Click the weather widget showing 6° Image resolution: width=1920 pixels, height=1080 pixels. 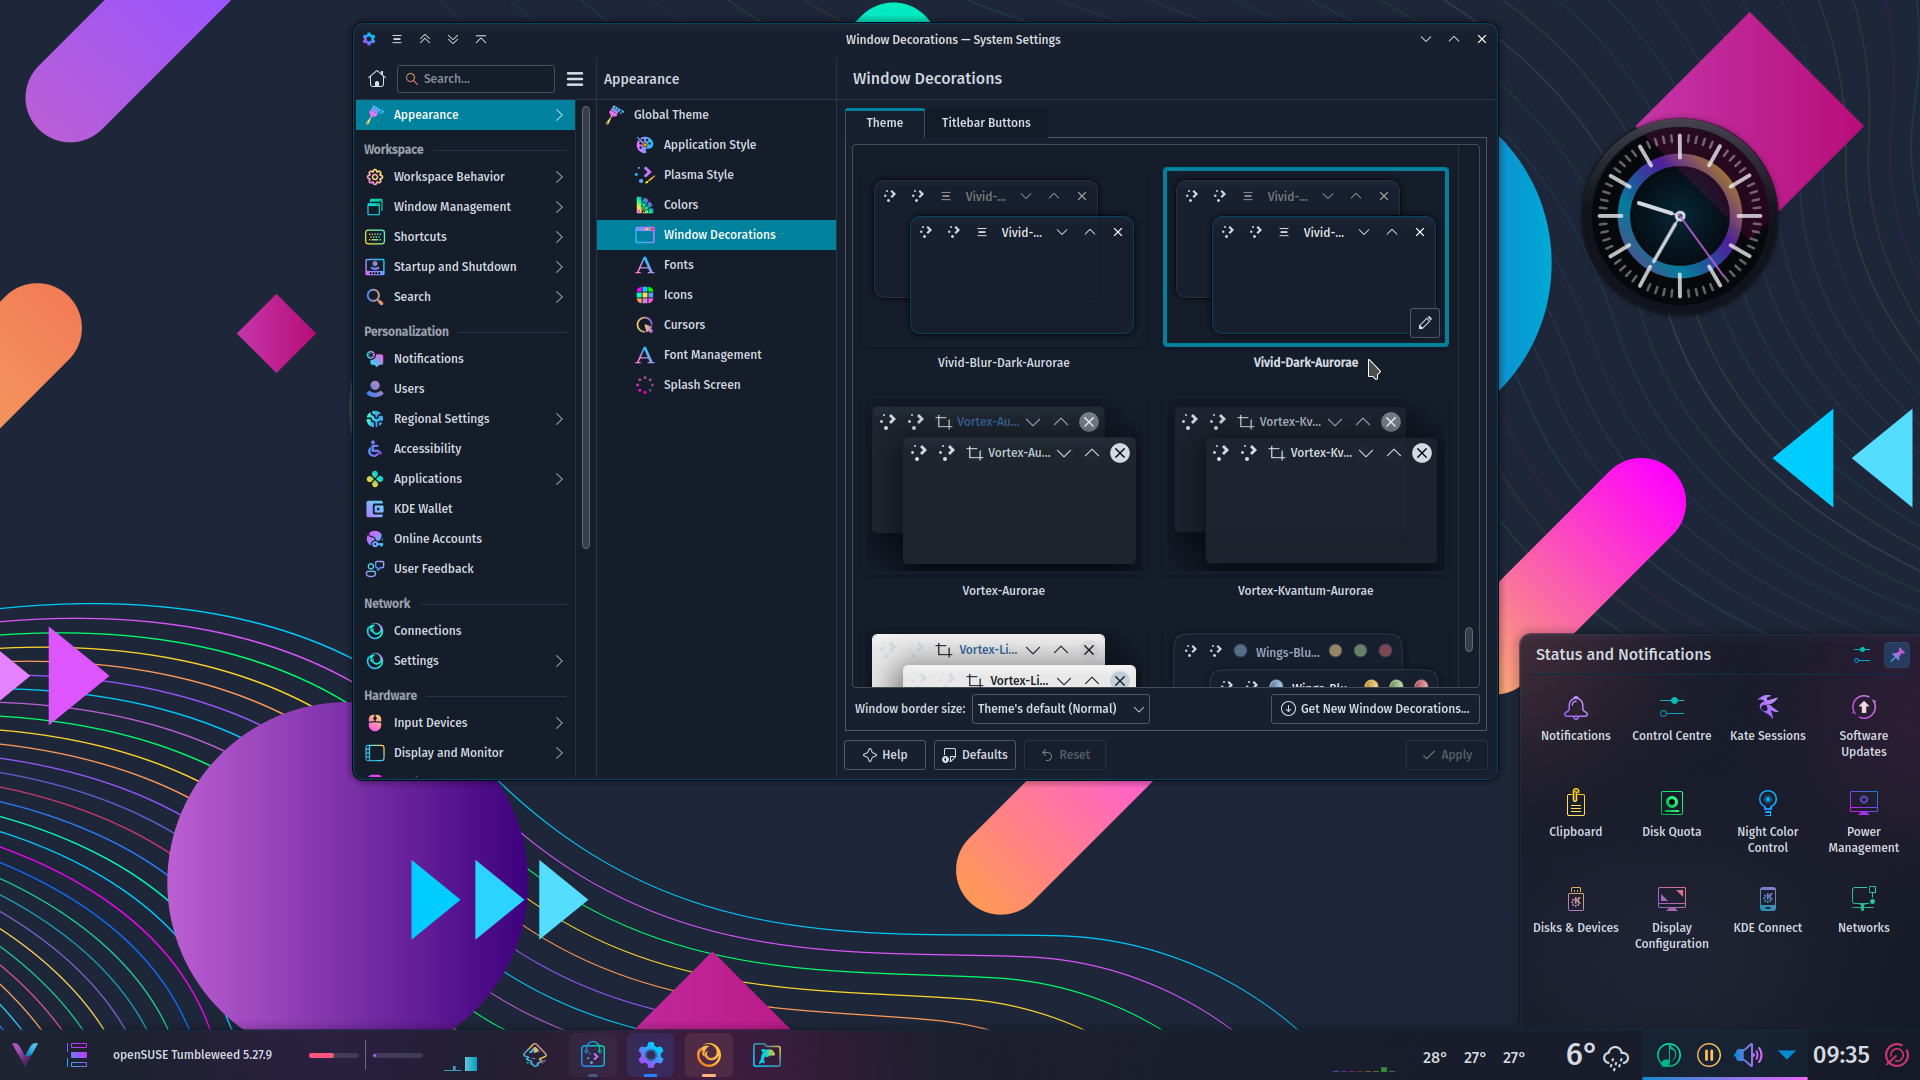(1597, 1055)
